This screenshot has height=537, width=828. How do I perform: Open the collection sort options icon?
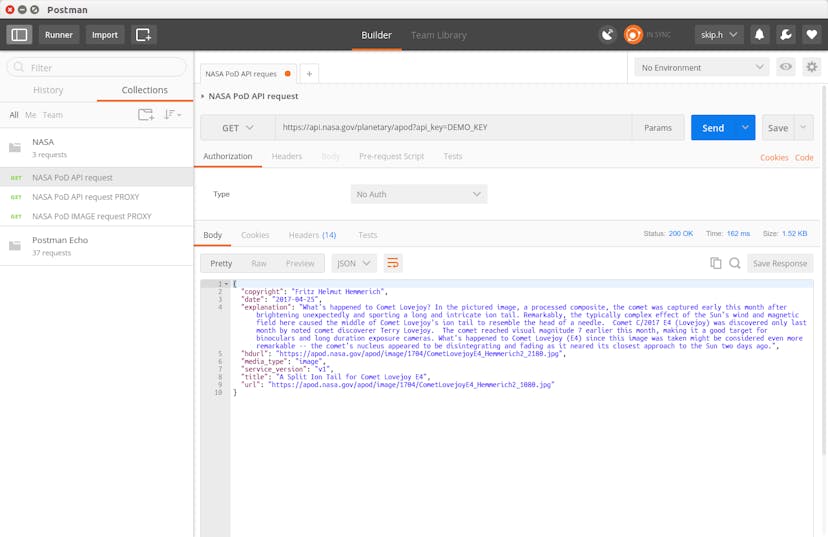click(x=172, y=115)
